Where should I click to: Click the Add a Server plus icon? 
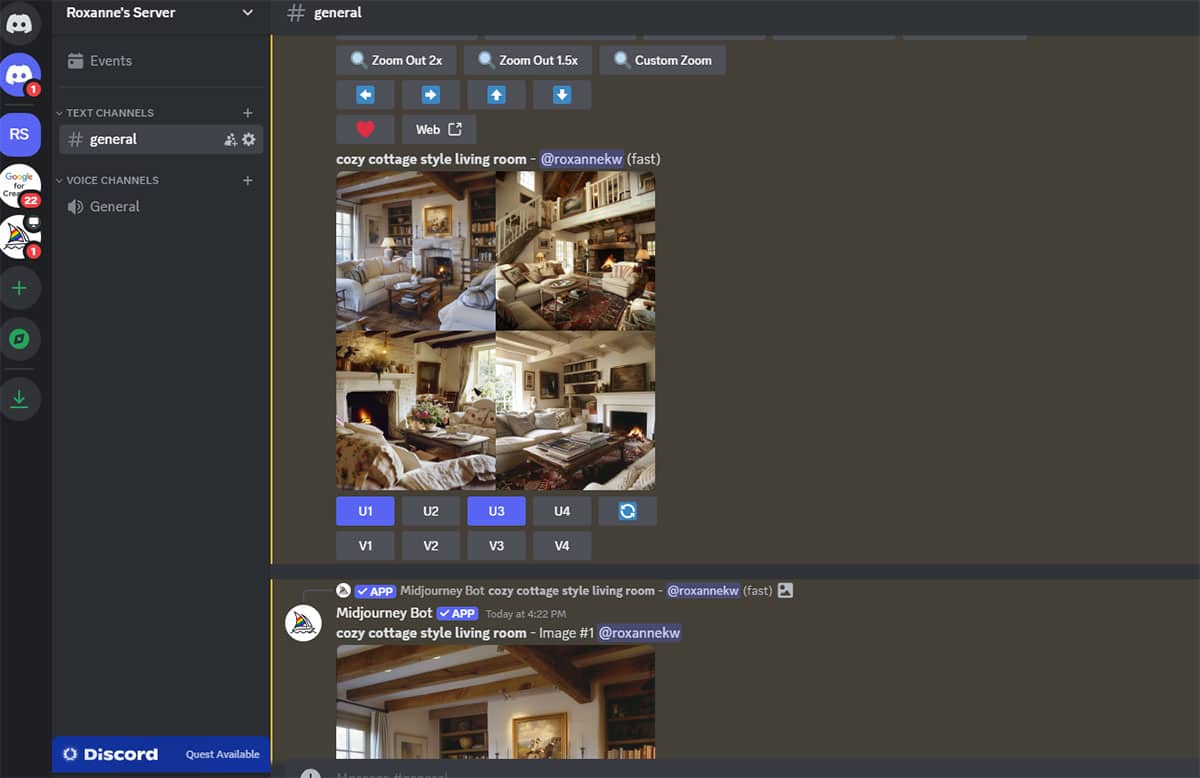[x=19, y=288]
